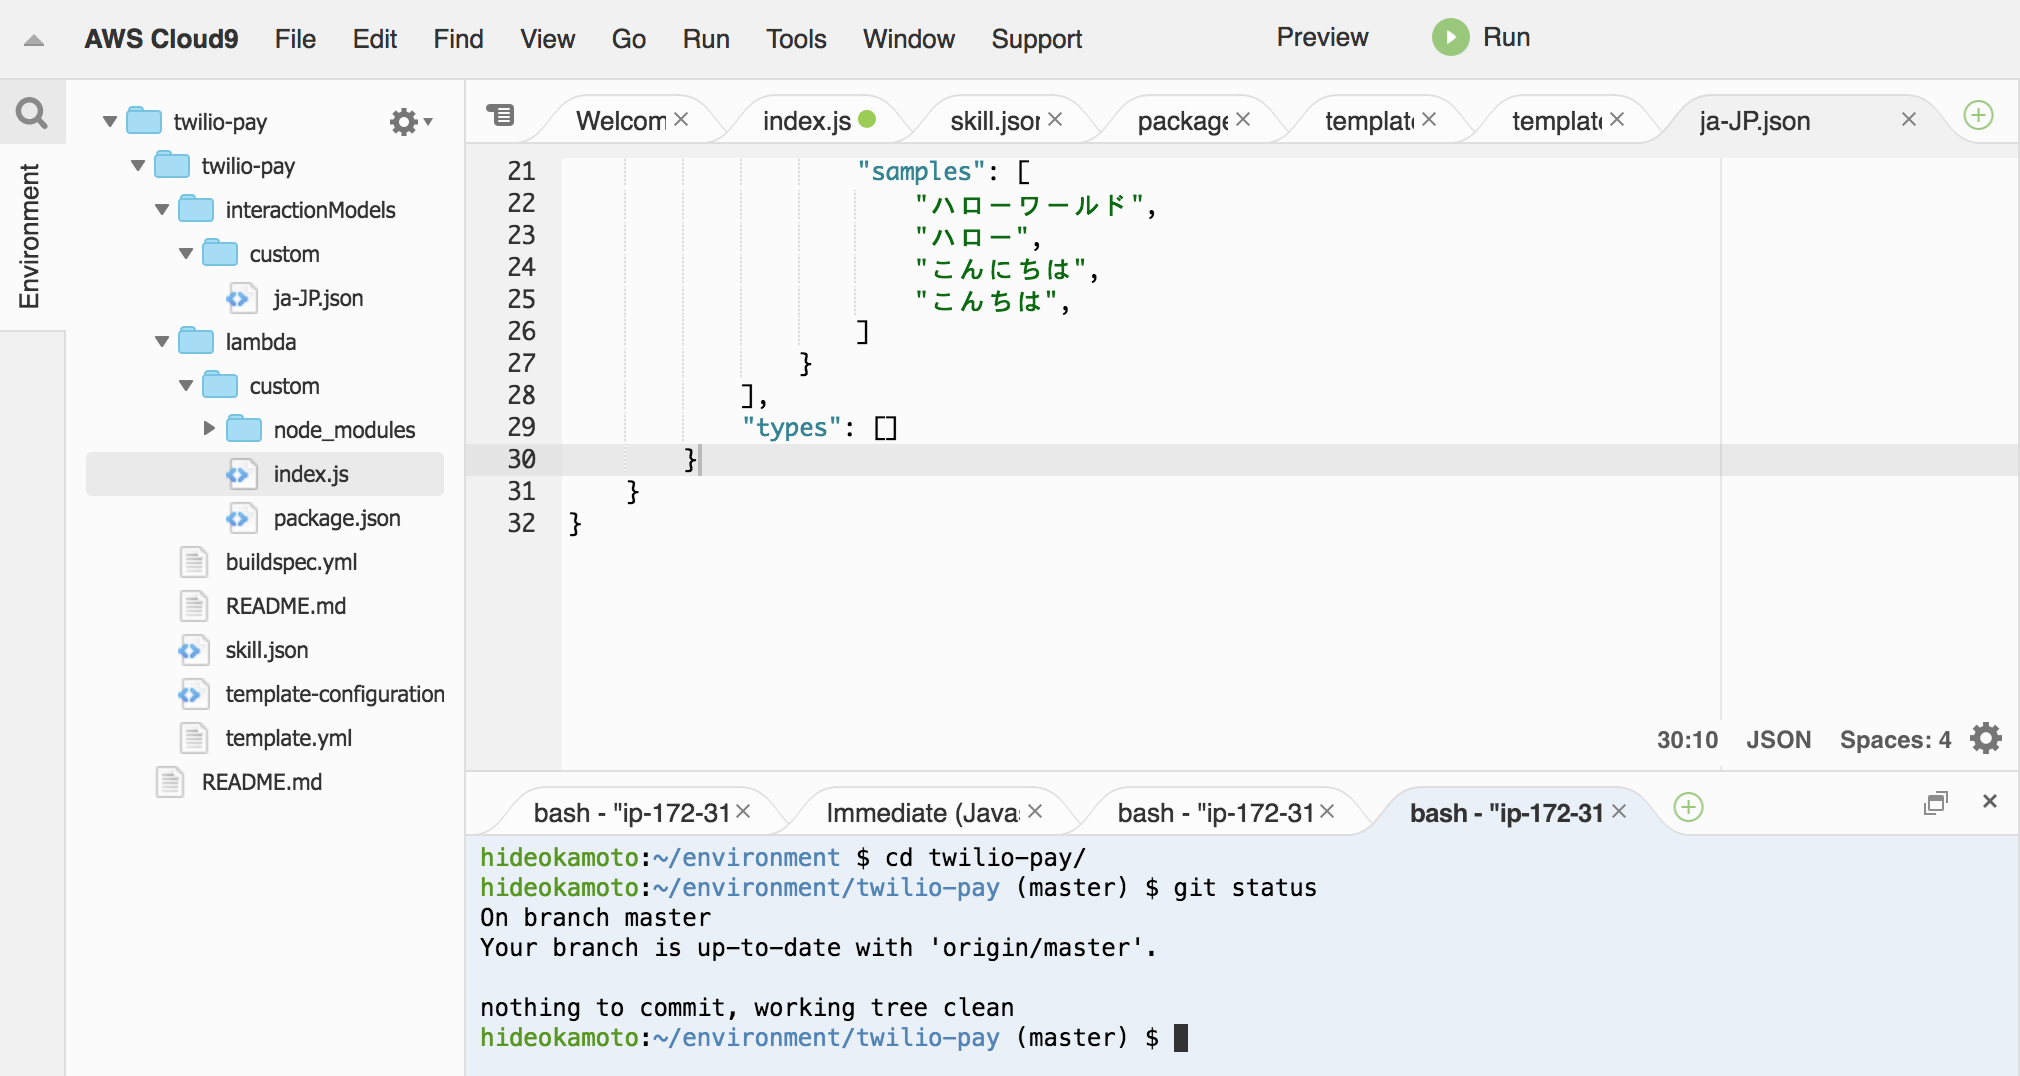Click the Preview button
Image resolution: width=2020 pixels, height=1076 pixels.
pos(1322,37)
